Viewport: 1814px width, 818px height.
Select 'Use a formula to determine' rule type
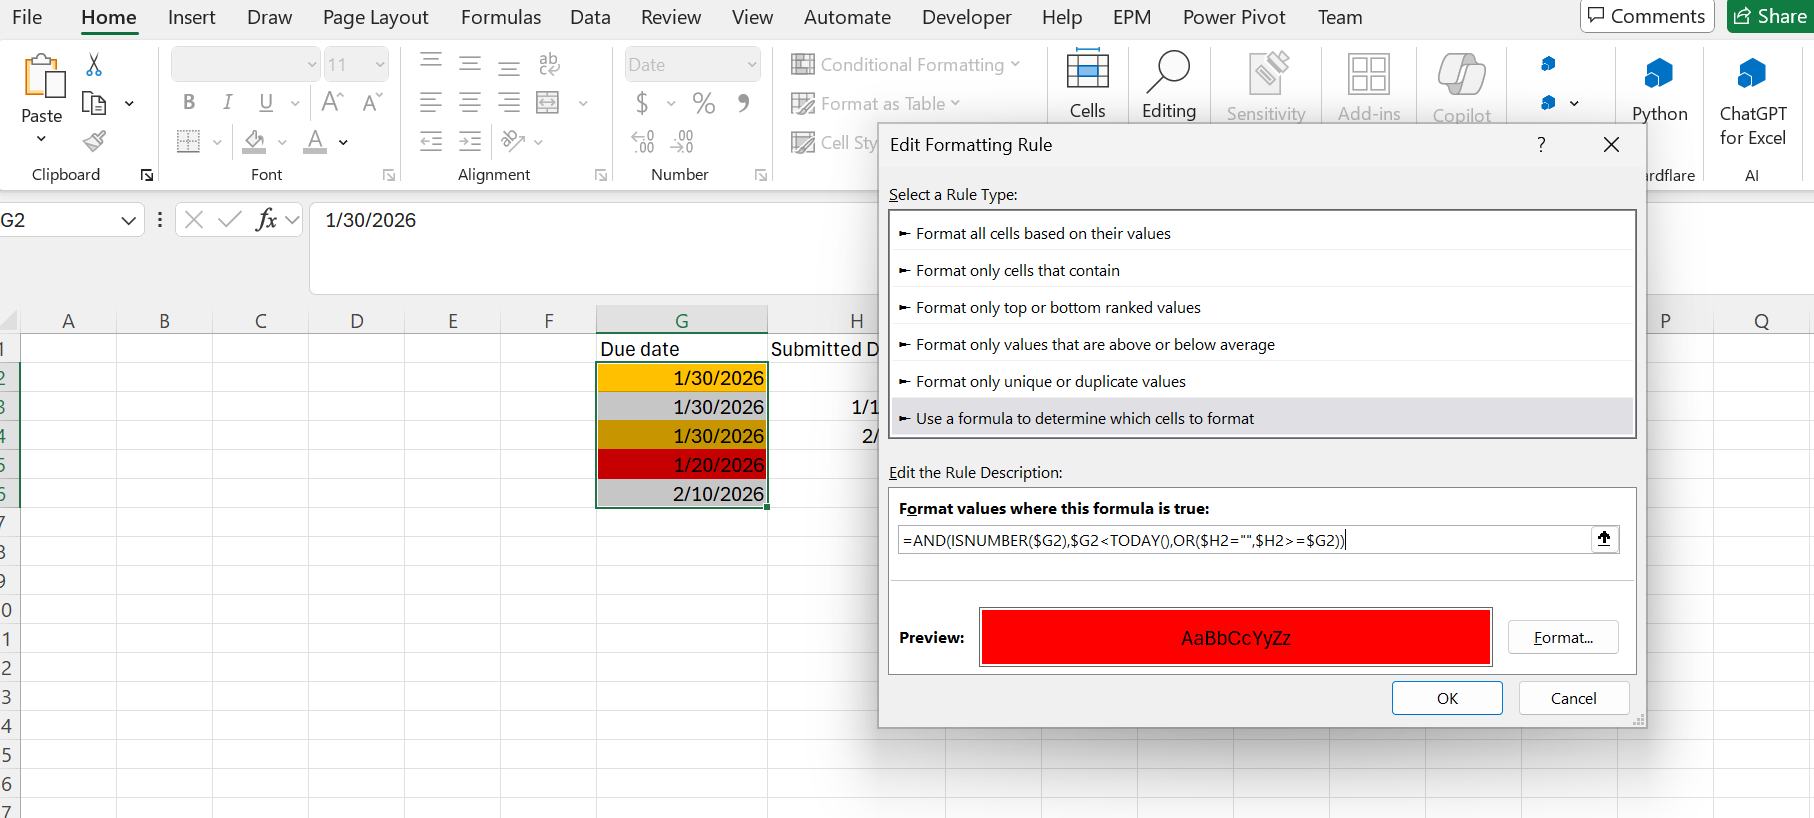(1262, 418)
